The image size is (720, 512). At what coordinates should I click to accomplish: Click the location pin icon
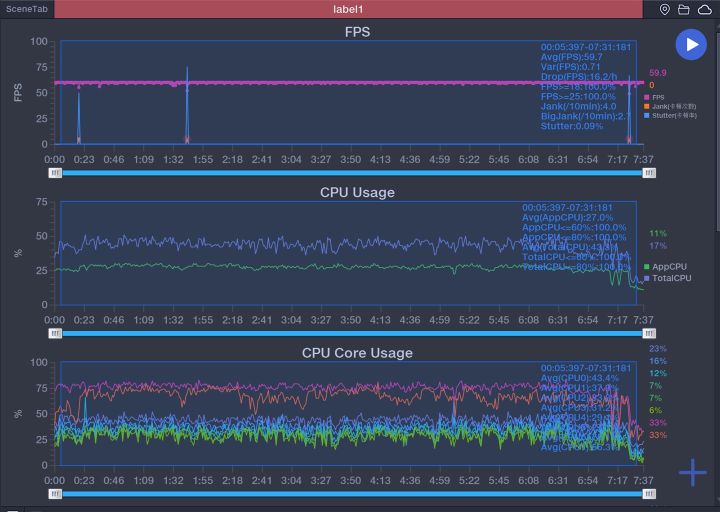point(665,9)
